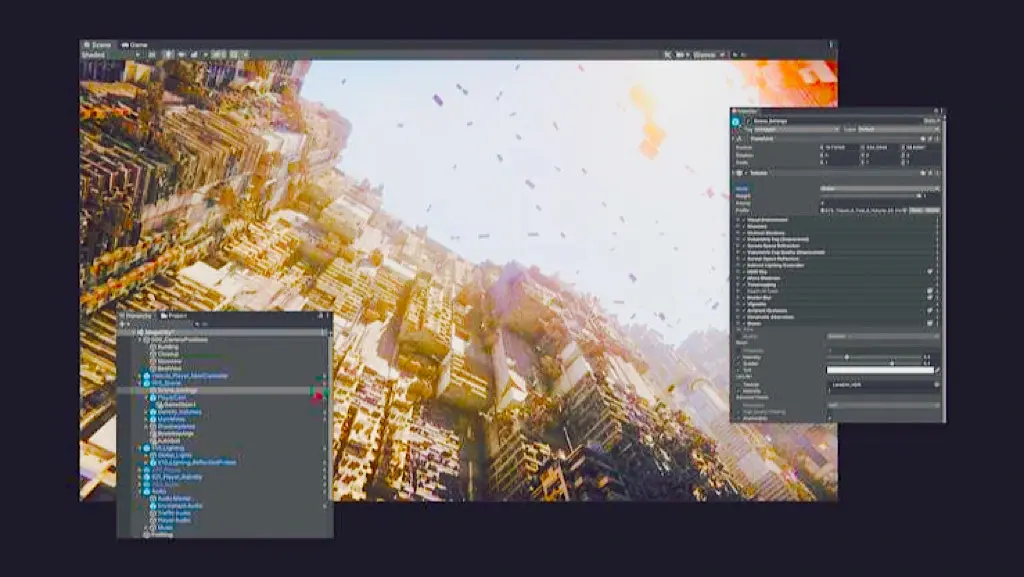
Task: Select the Inspector tab
Action: [x=745, y=111]
